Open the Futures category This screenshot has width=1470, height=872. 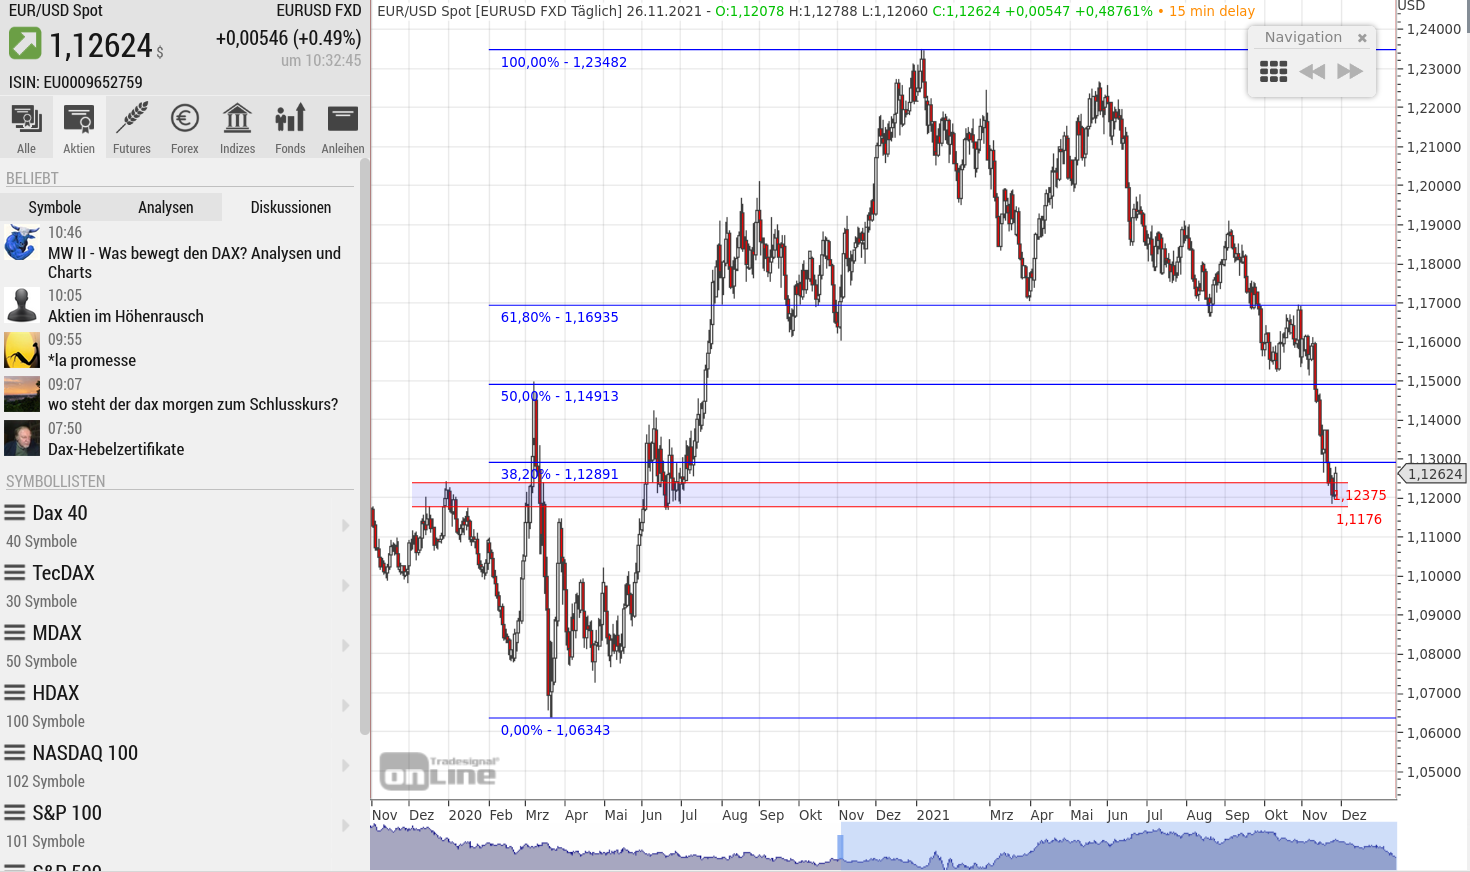(x=132, y=128)
